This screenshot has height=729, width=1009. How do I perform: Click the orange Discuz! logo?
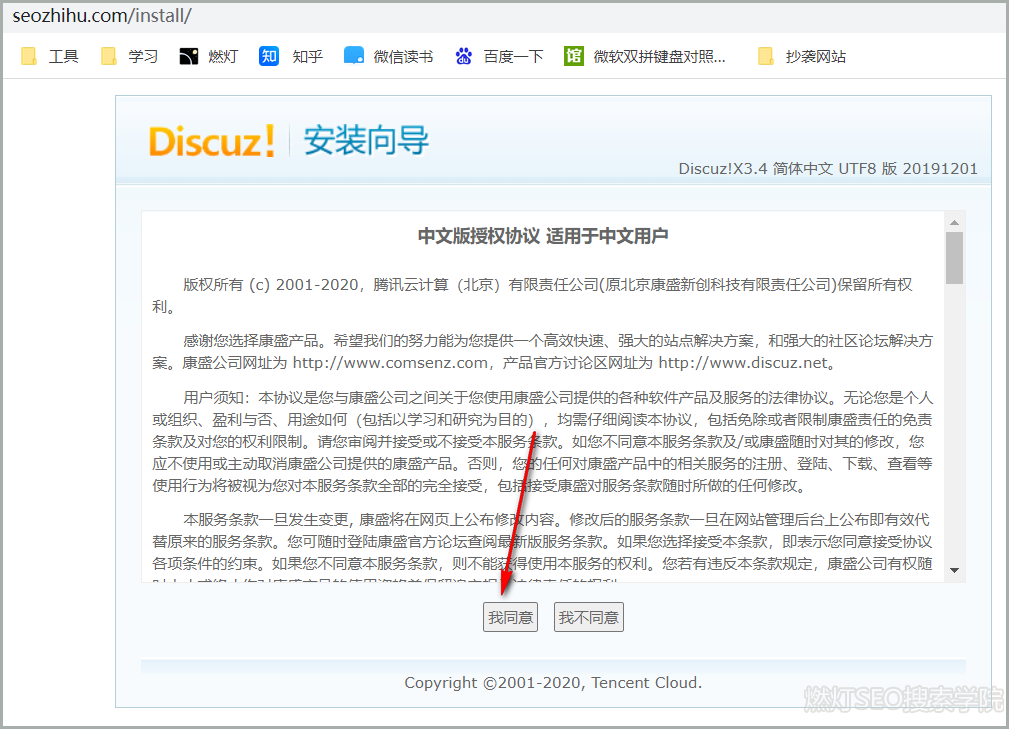click(212, 141)
